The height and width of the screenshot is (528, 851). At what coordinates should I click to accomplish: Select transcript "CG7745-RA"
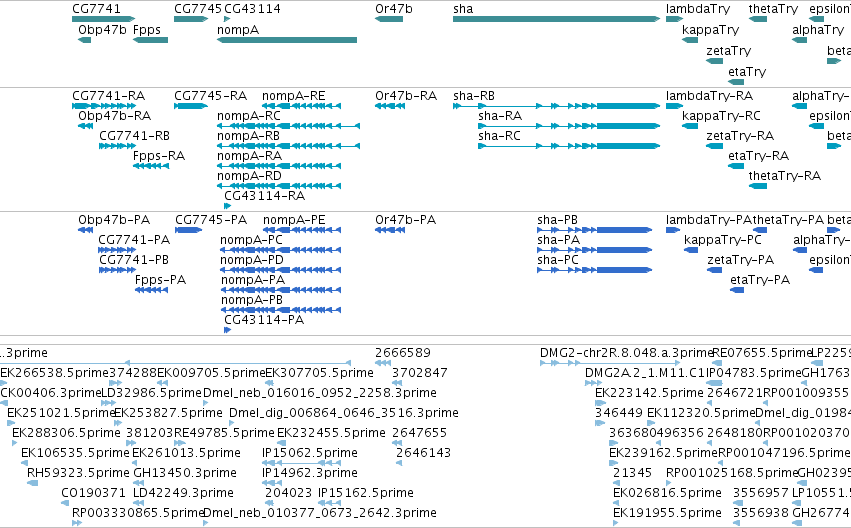click(211, 96)
